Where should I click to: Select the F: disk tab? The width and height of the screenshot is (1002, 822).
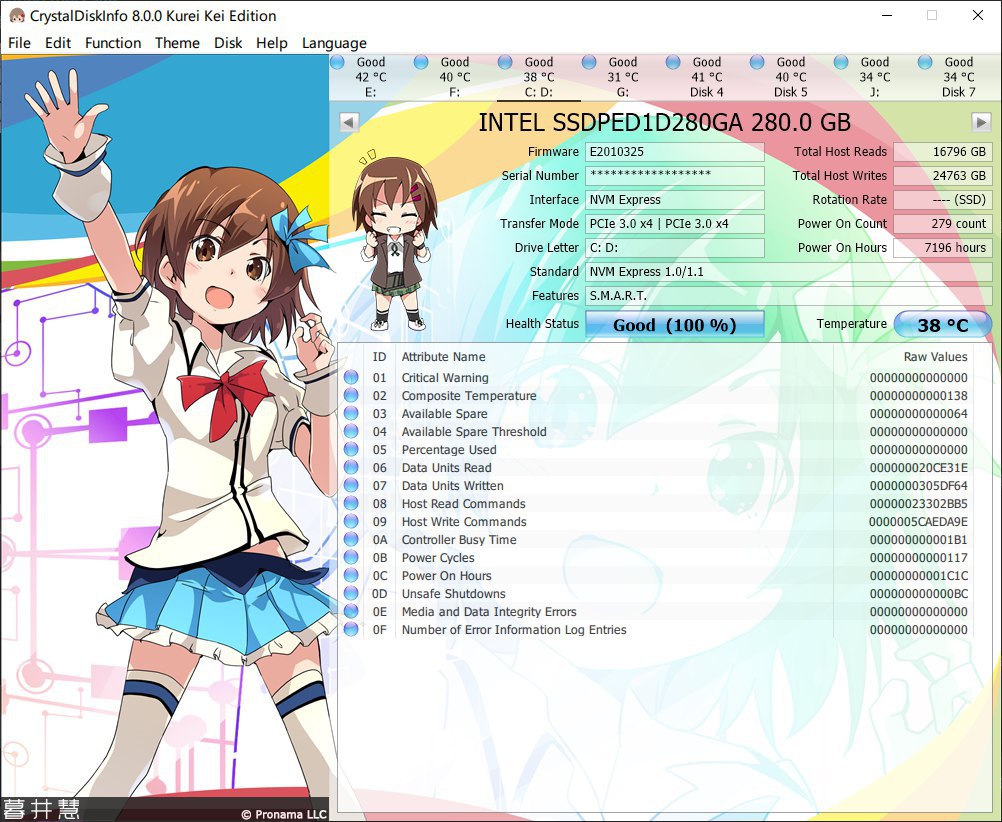454,77
